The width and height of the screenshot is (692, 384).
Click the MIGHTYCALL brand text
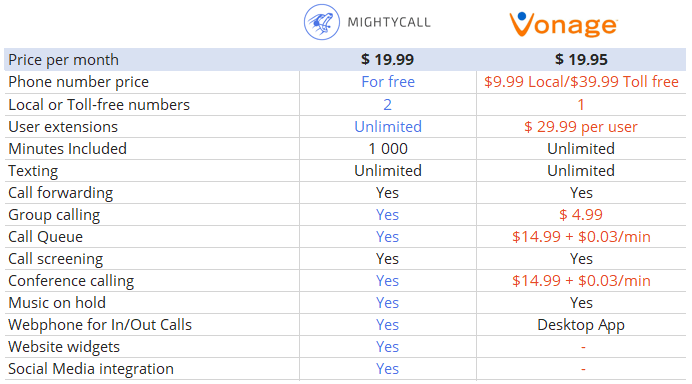(389, 22)
